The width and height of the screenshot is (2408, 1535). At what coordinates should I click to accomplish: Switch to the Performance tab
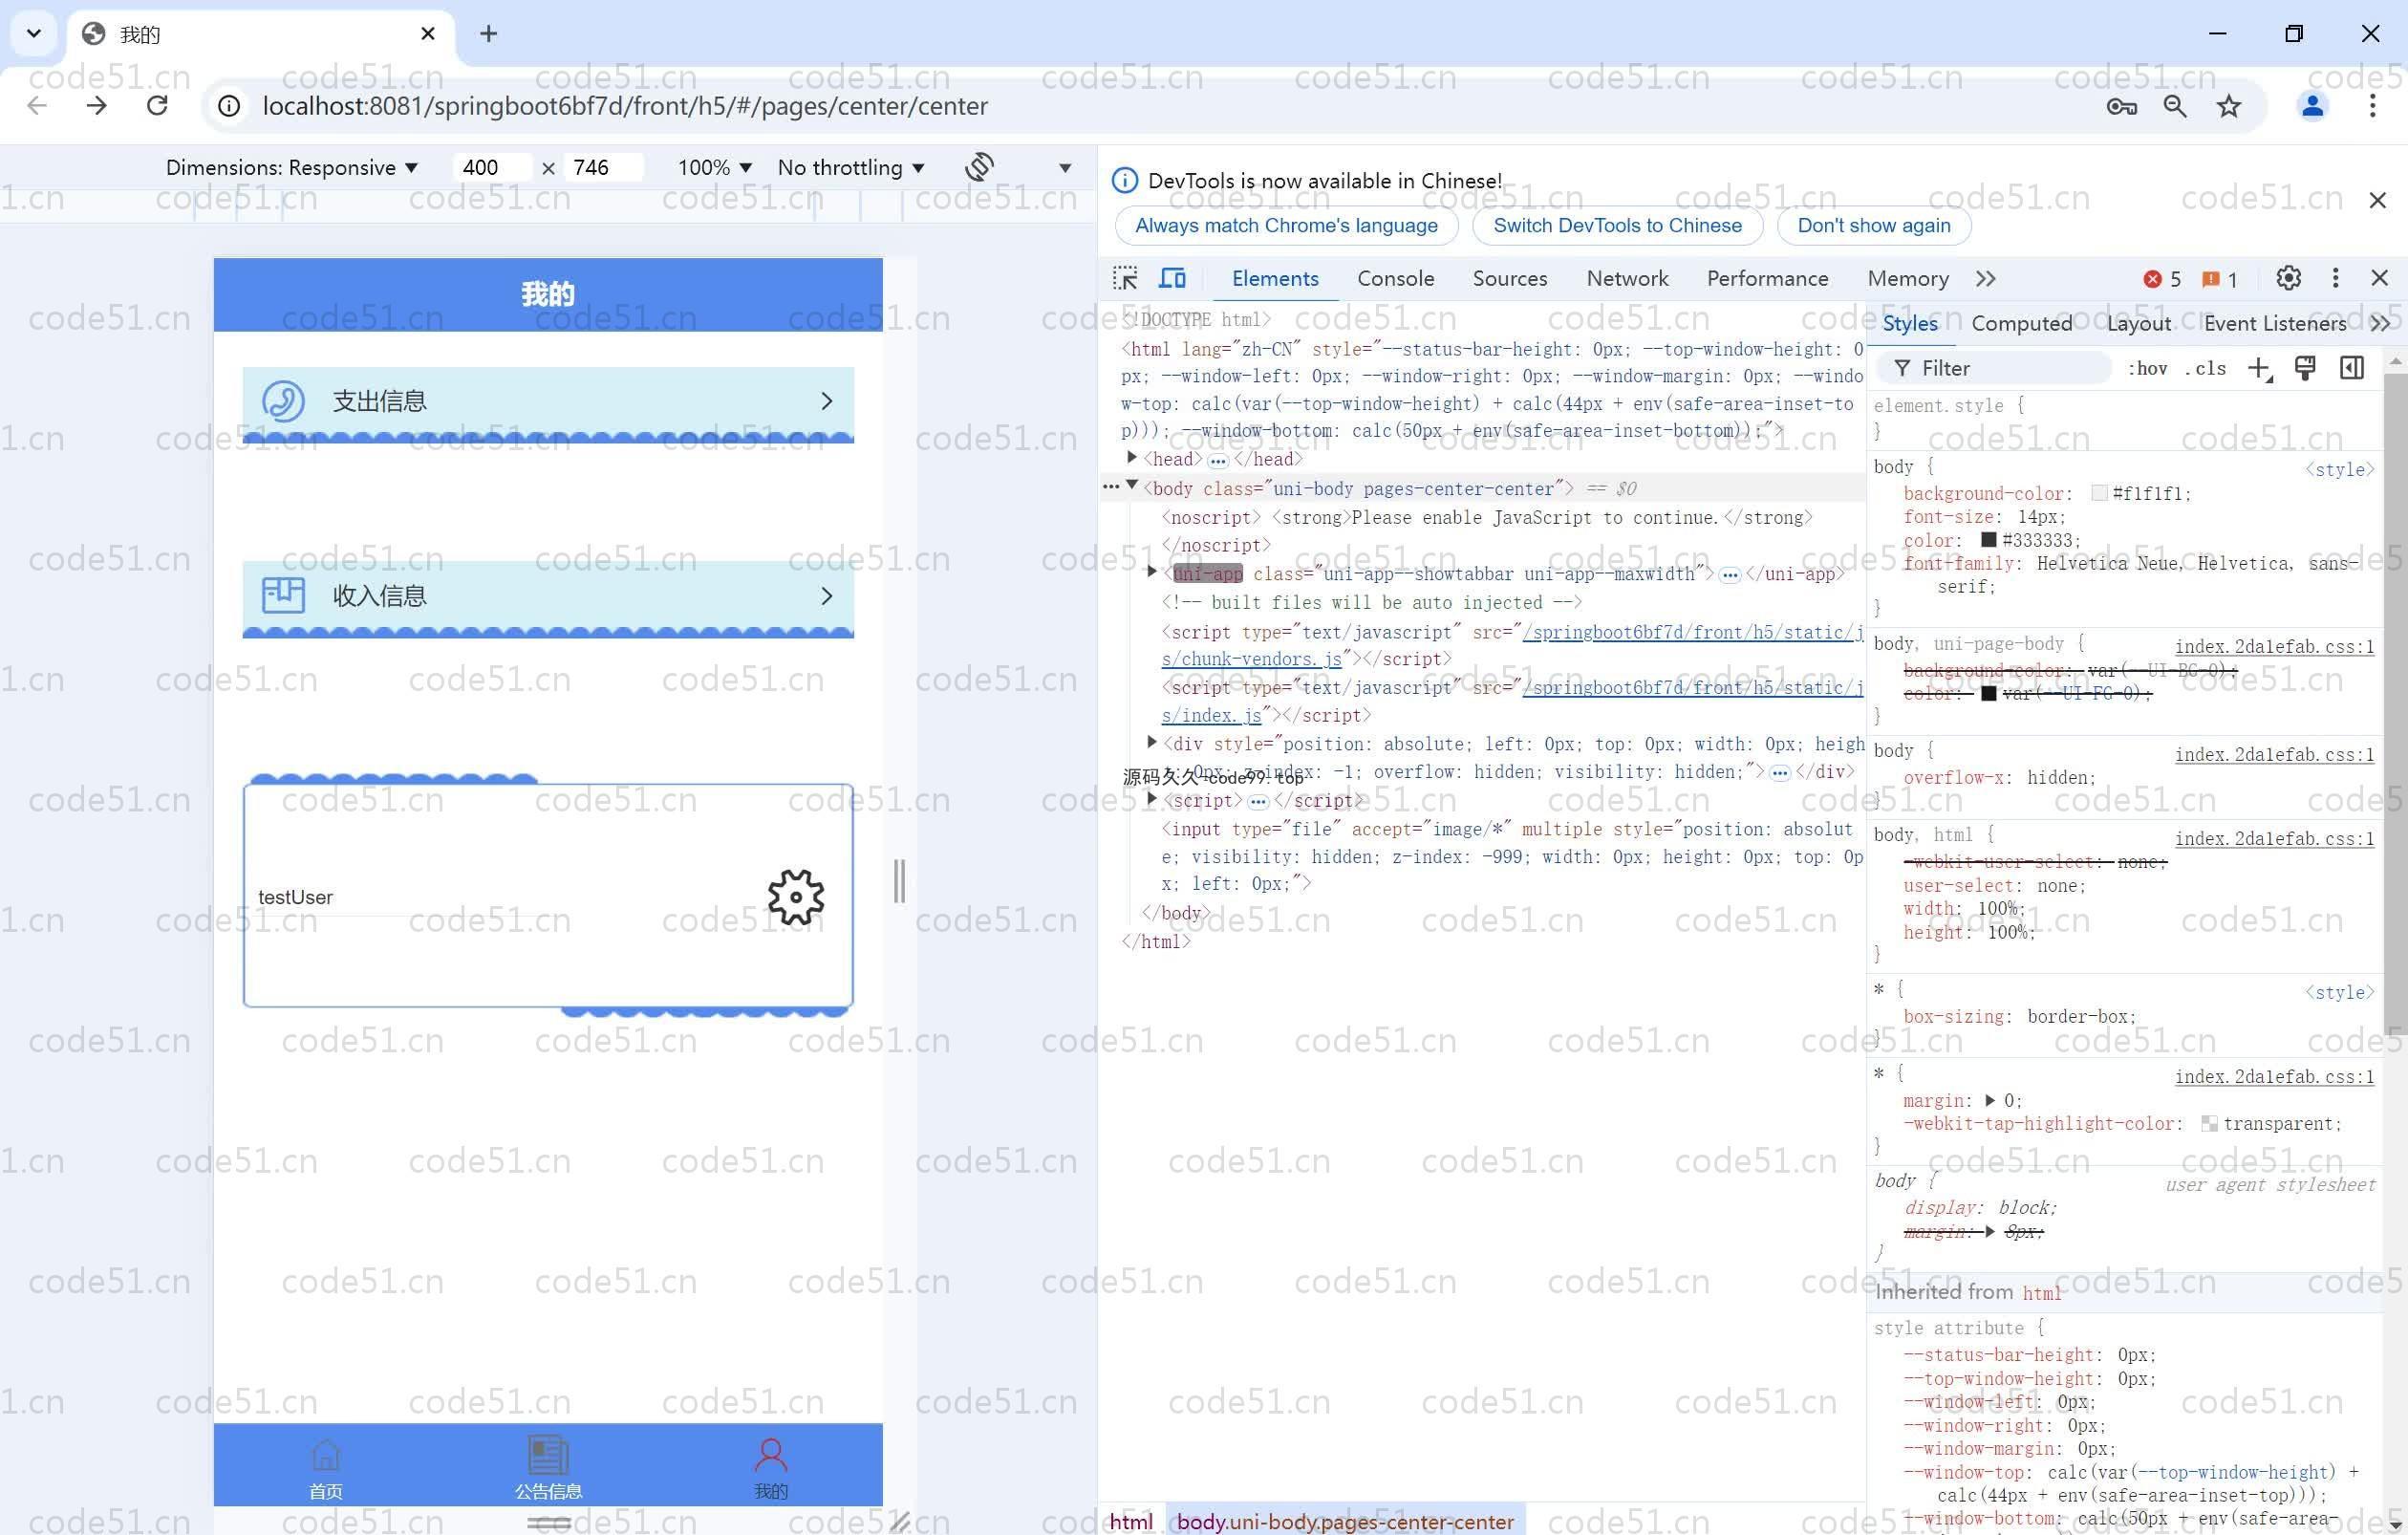pyautogui.click(x=1767, y=279)
